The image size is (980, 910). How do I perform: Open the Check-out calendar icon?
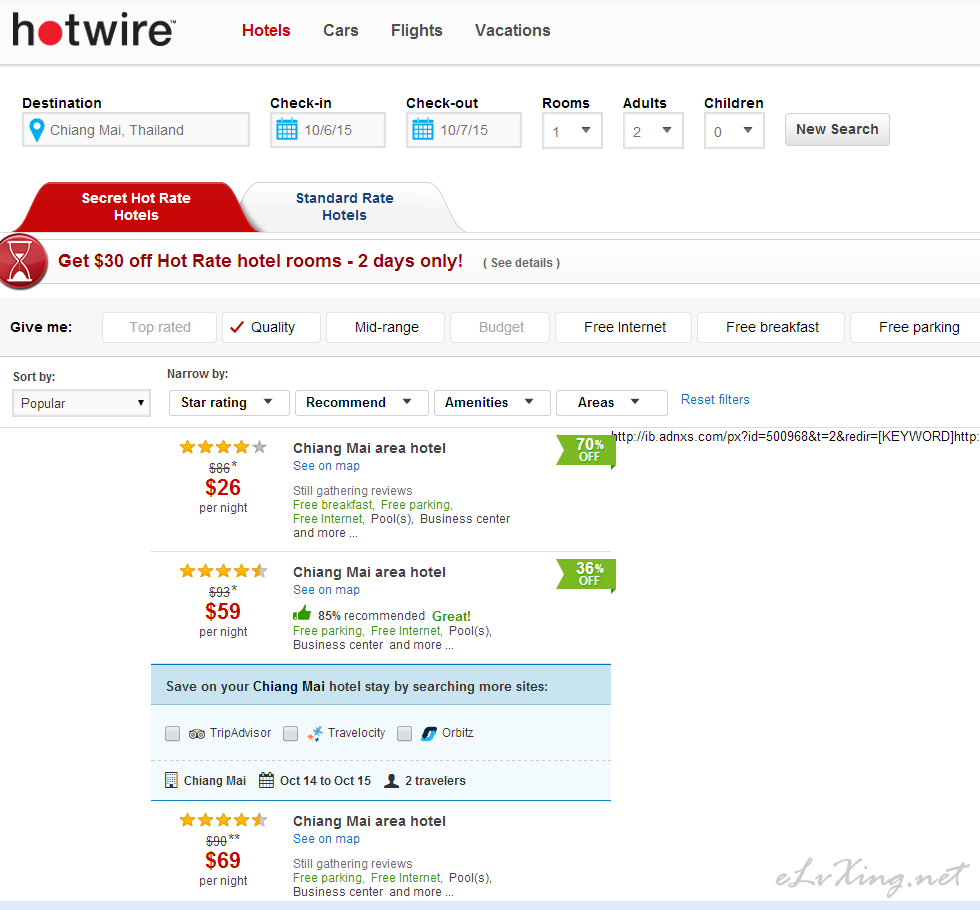(x=422, y=129)
